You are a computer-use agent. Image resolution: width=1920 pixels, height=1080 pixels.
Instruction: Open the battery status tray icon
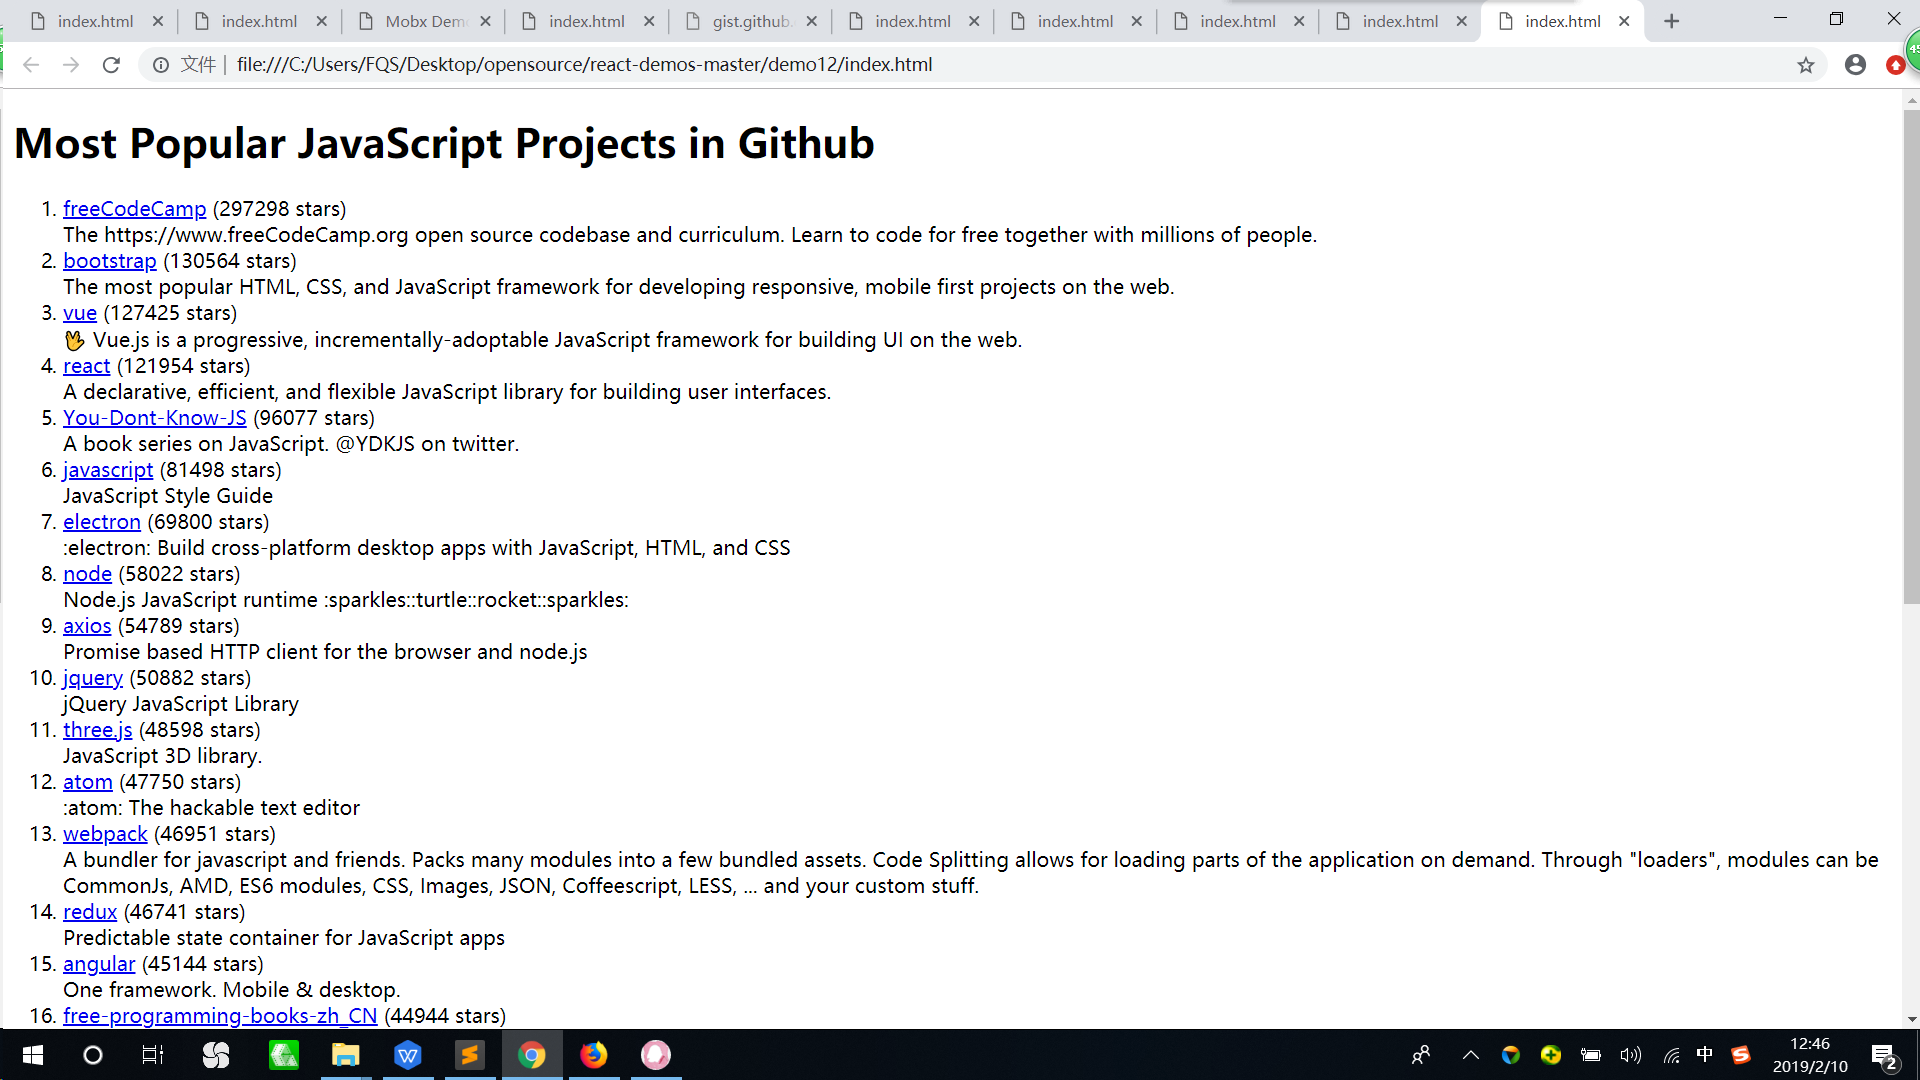tap(1591, 1055)
